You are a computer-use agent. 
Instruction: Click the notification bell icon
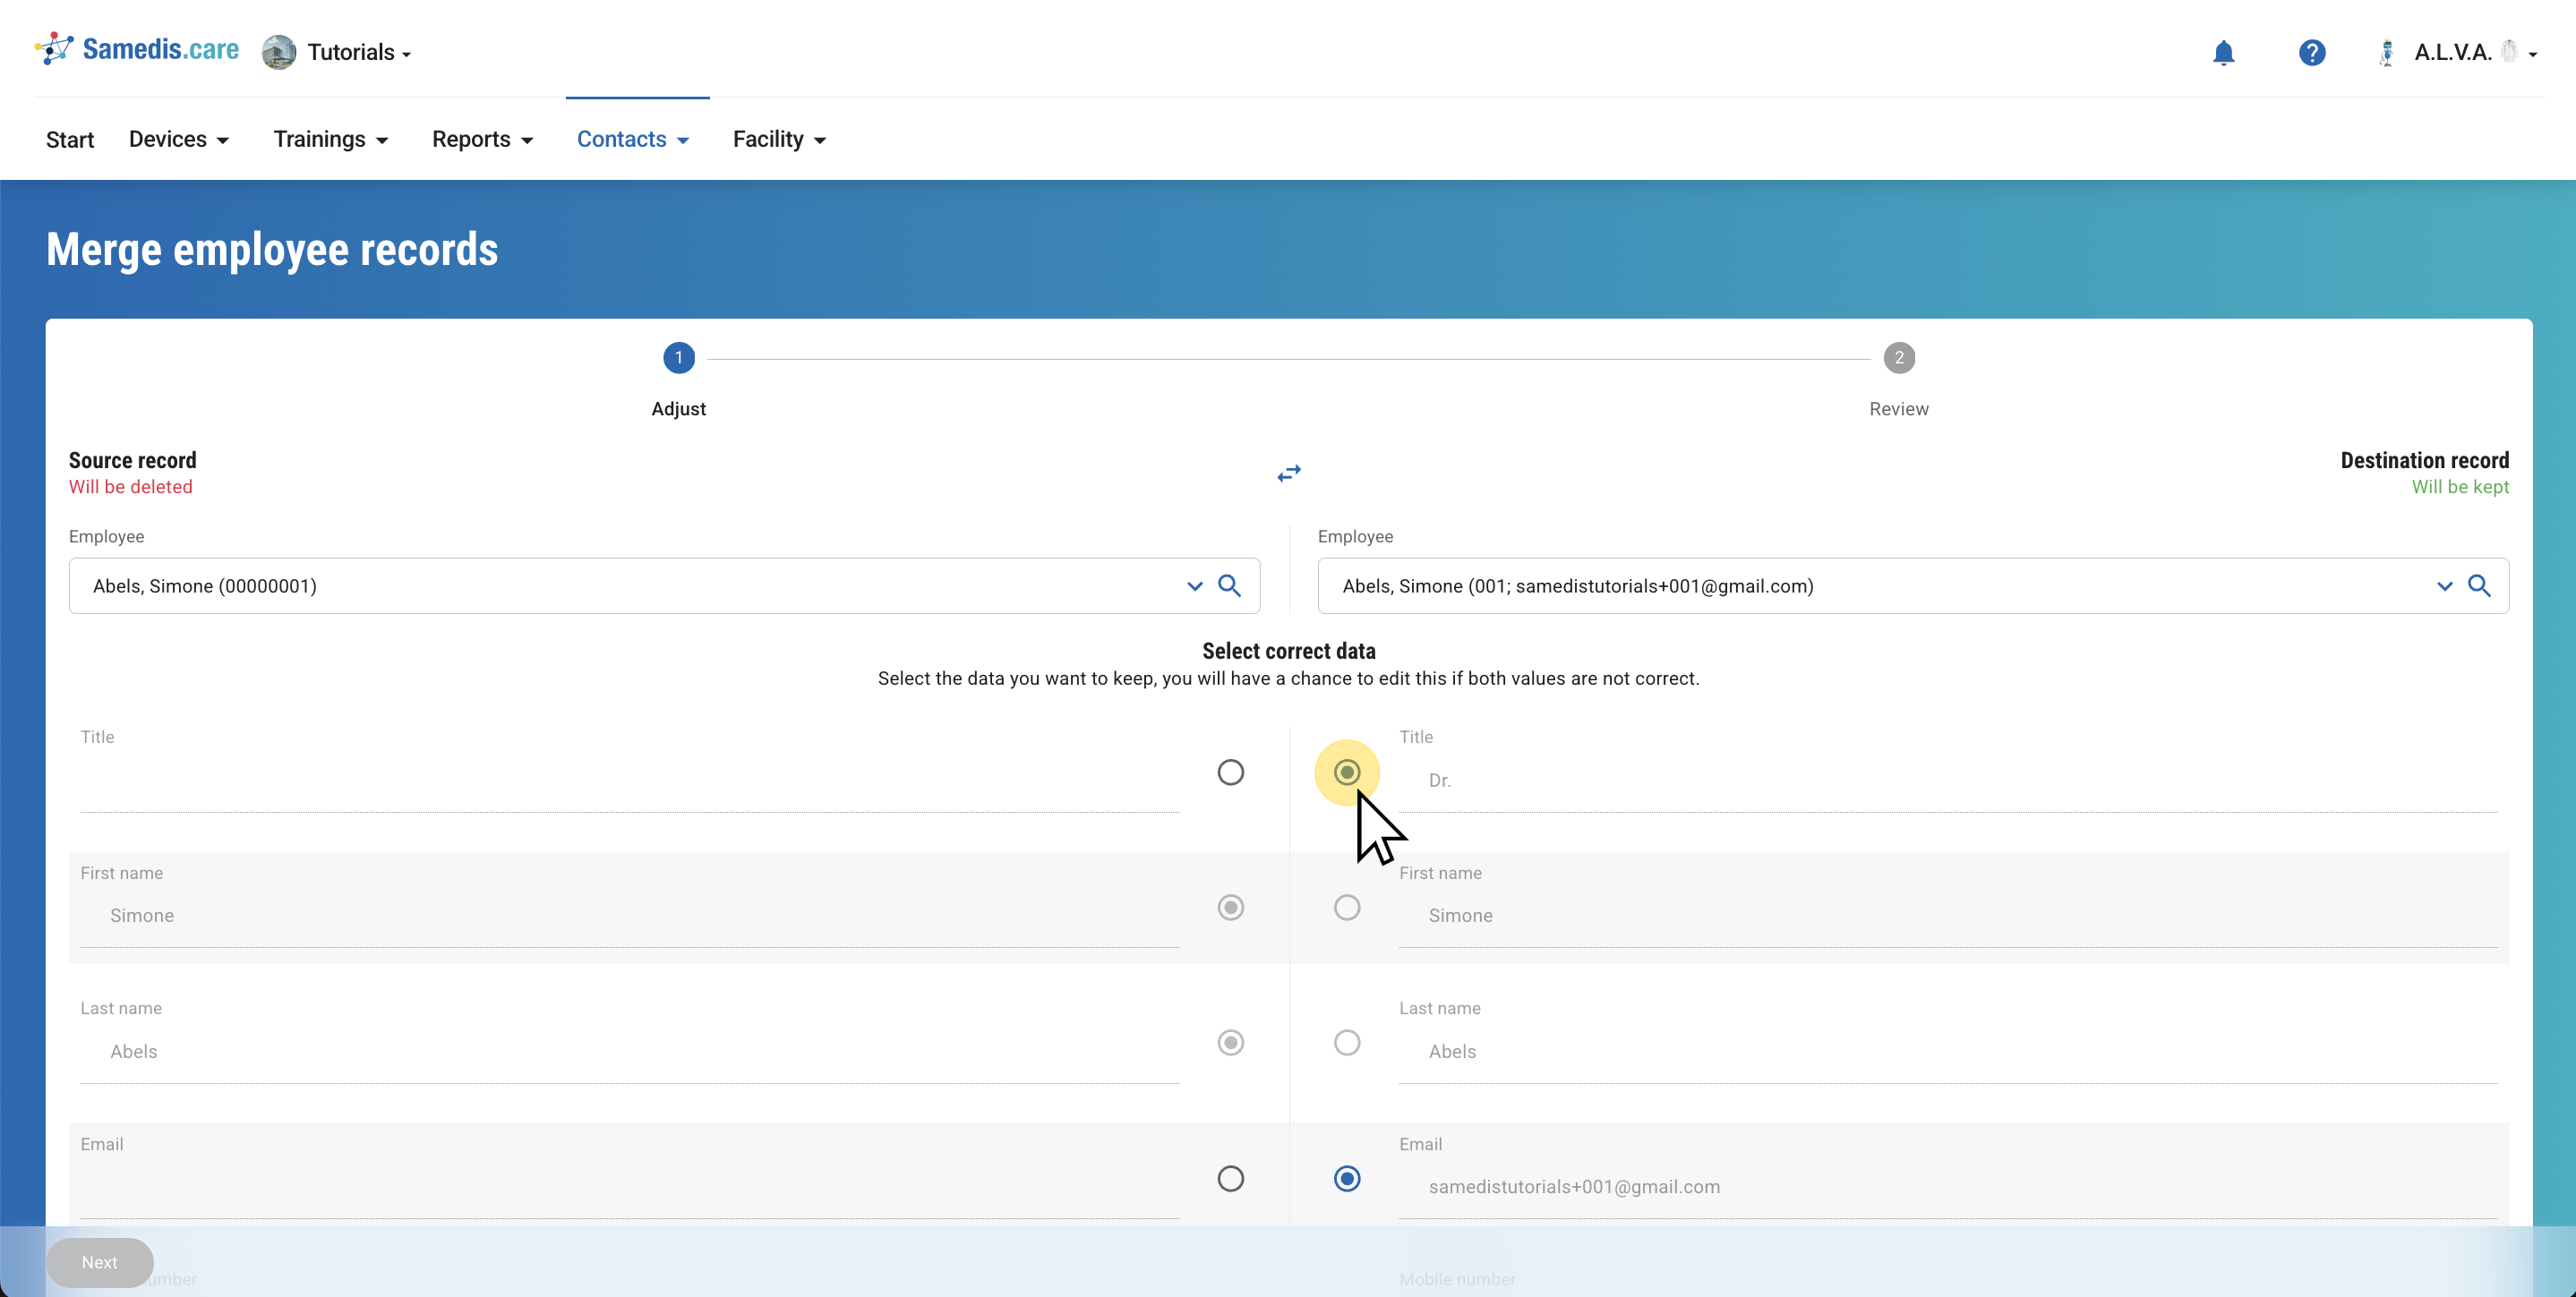(2223, 53)
